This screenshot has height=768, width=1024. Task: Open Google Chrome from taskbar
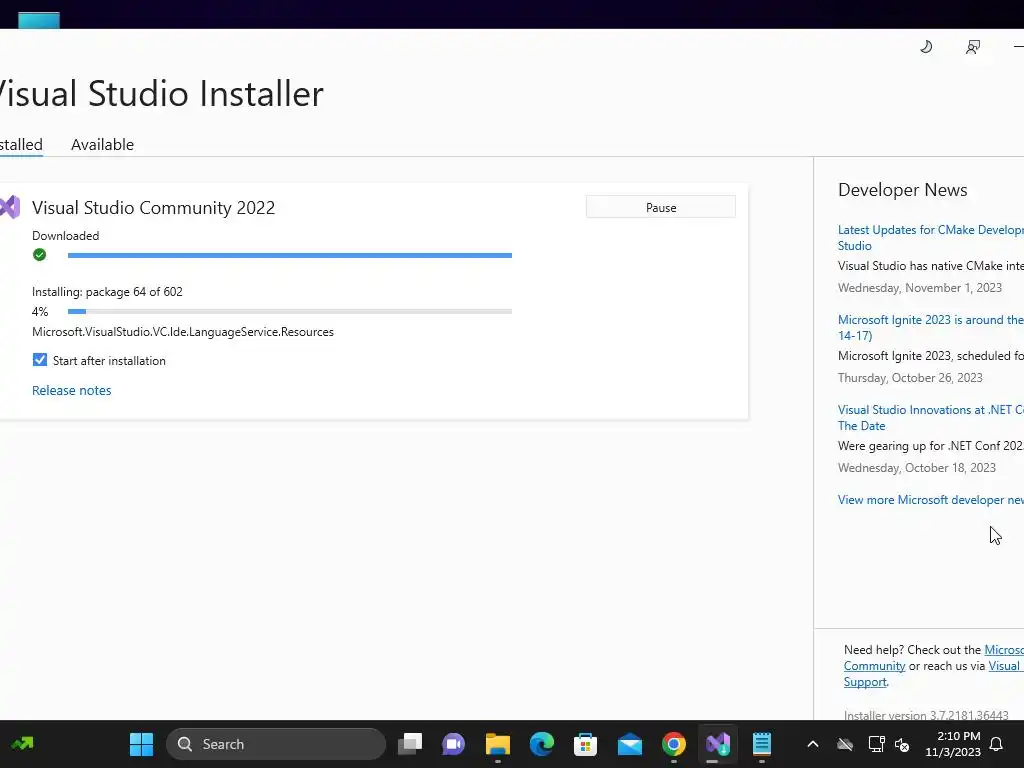pos(673,744)
